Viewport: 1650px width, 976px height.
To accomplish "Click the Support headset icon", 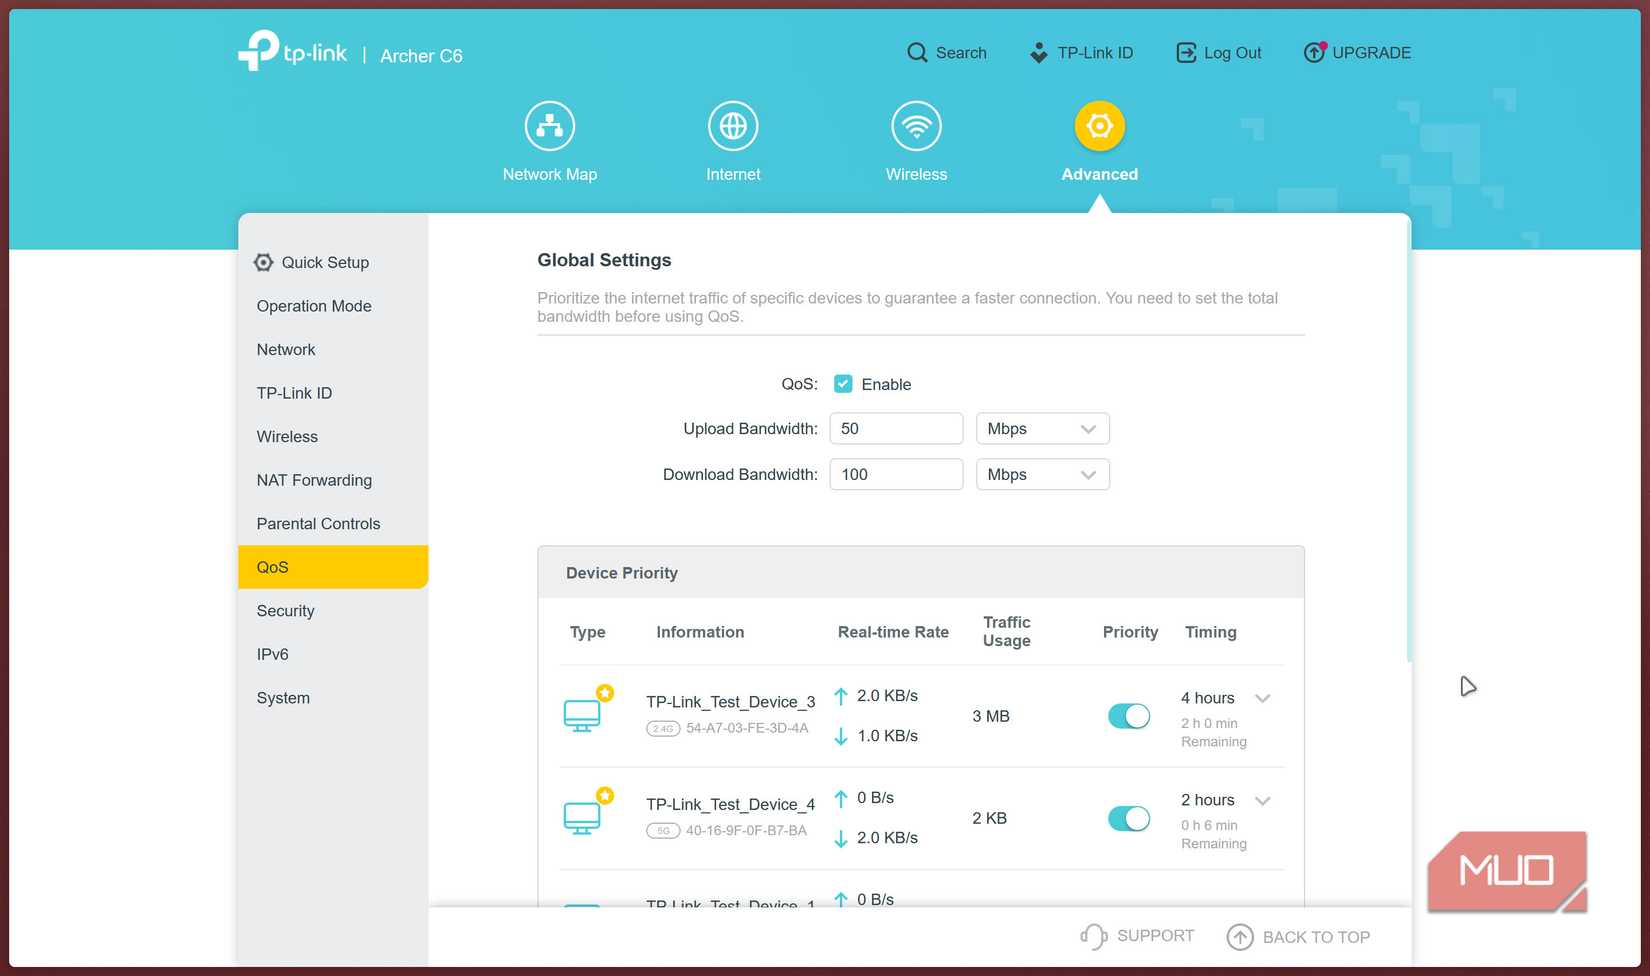I will (1093, 936).
